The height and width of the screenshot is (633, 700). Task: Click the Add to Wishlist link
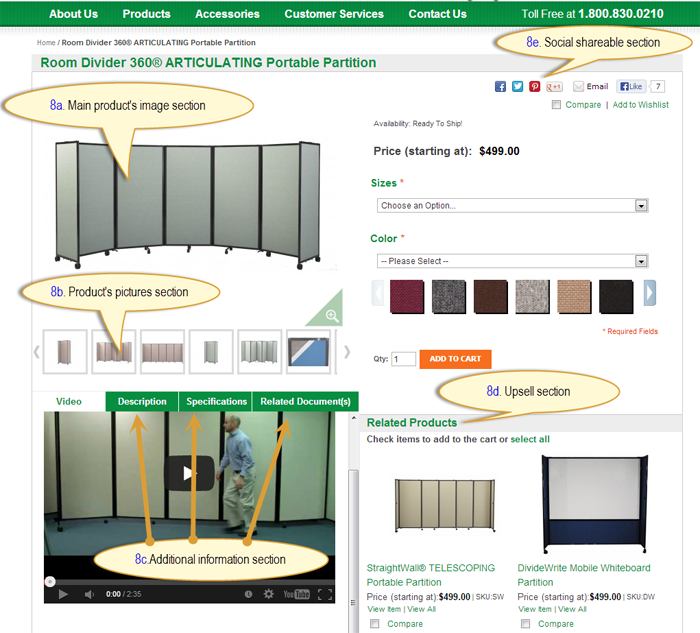[x=641, y=105]
